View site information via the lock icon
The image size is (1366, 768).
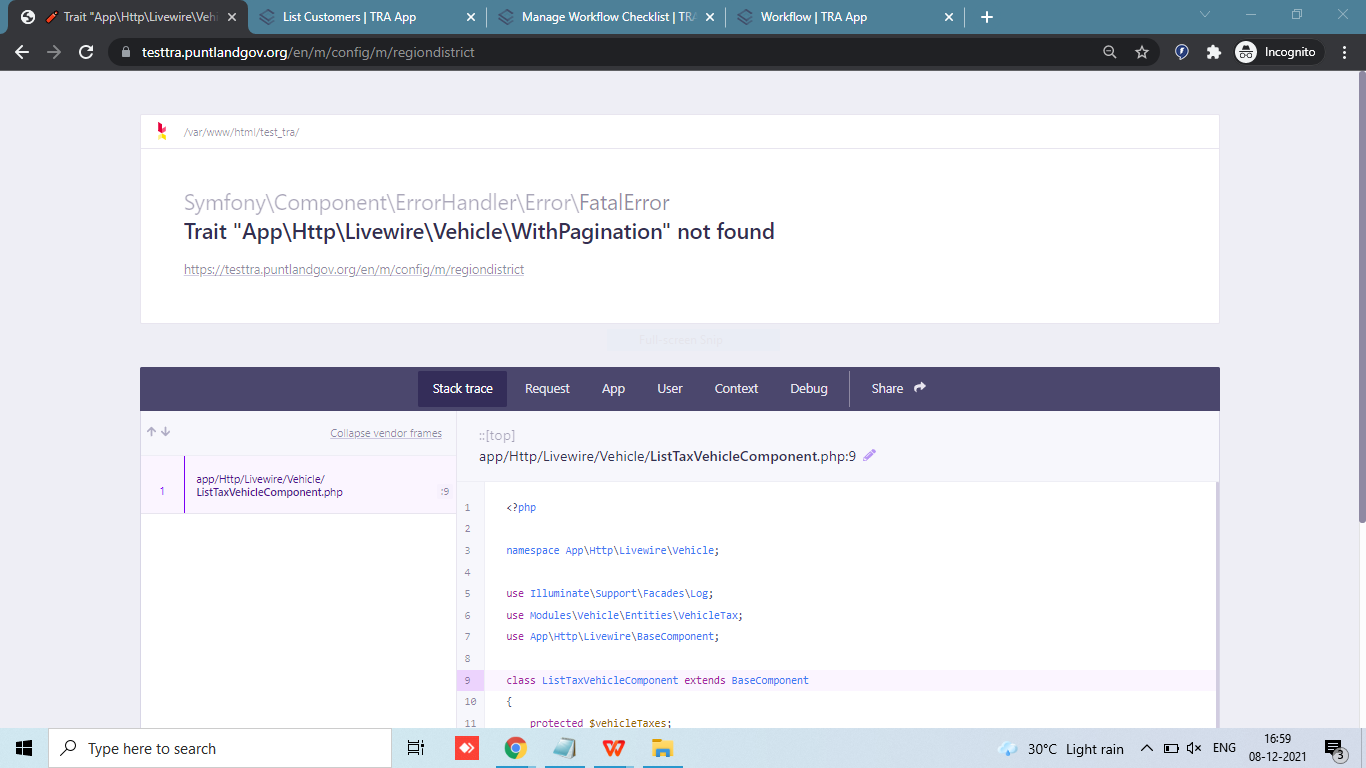(126, 52)
